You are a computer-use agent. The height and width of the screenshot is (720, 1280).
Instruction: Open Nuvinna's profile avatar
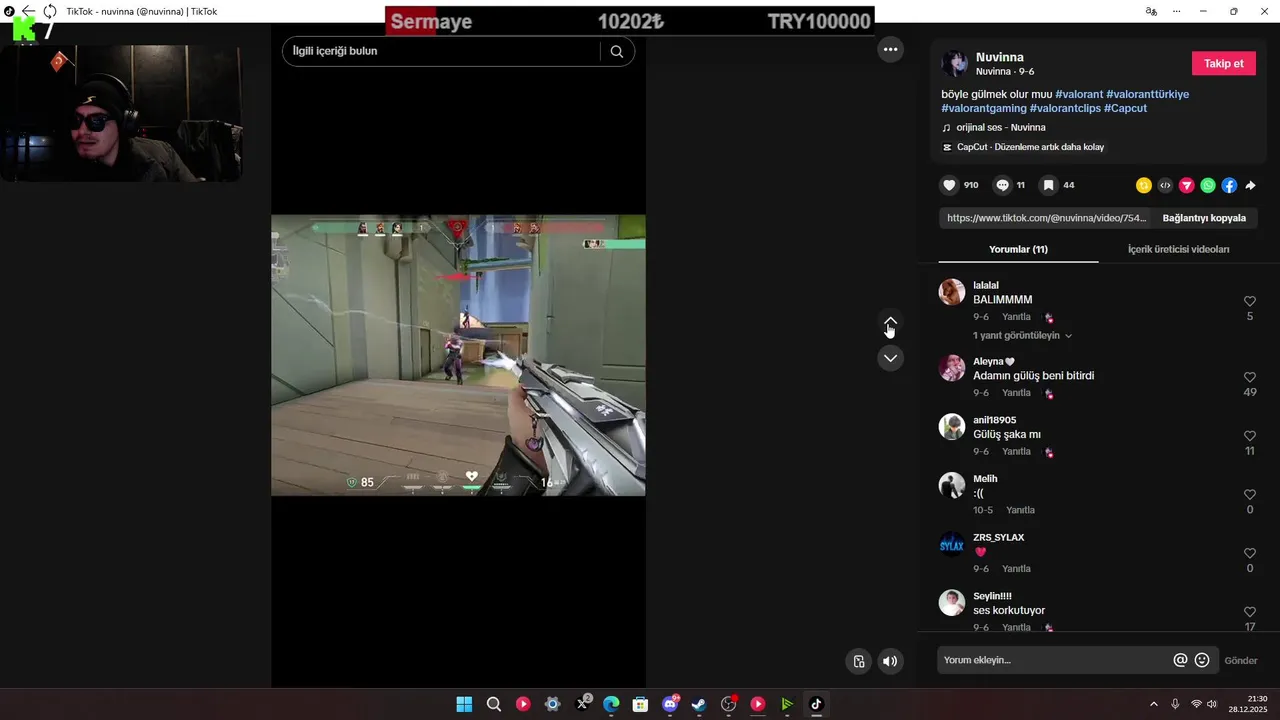point(955,64)
